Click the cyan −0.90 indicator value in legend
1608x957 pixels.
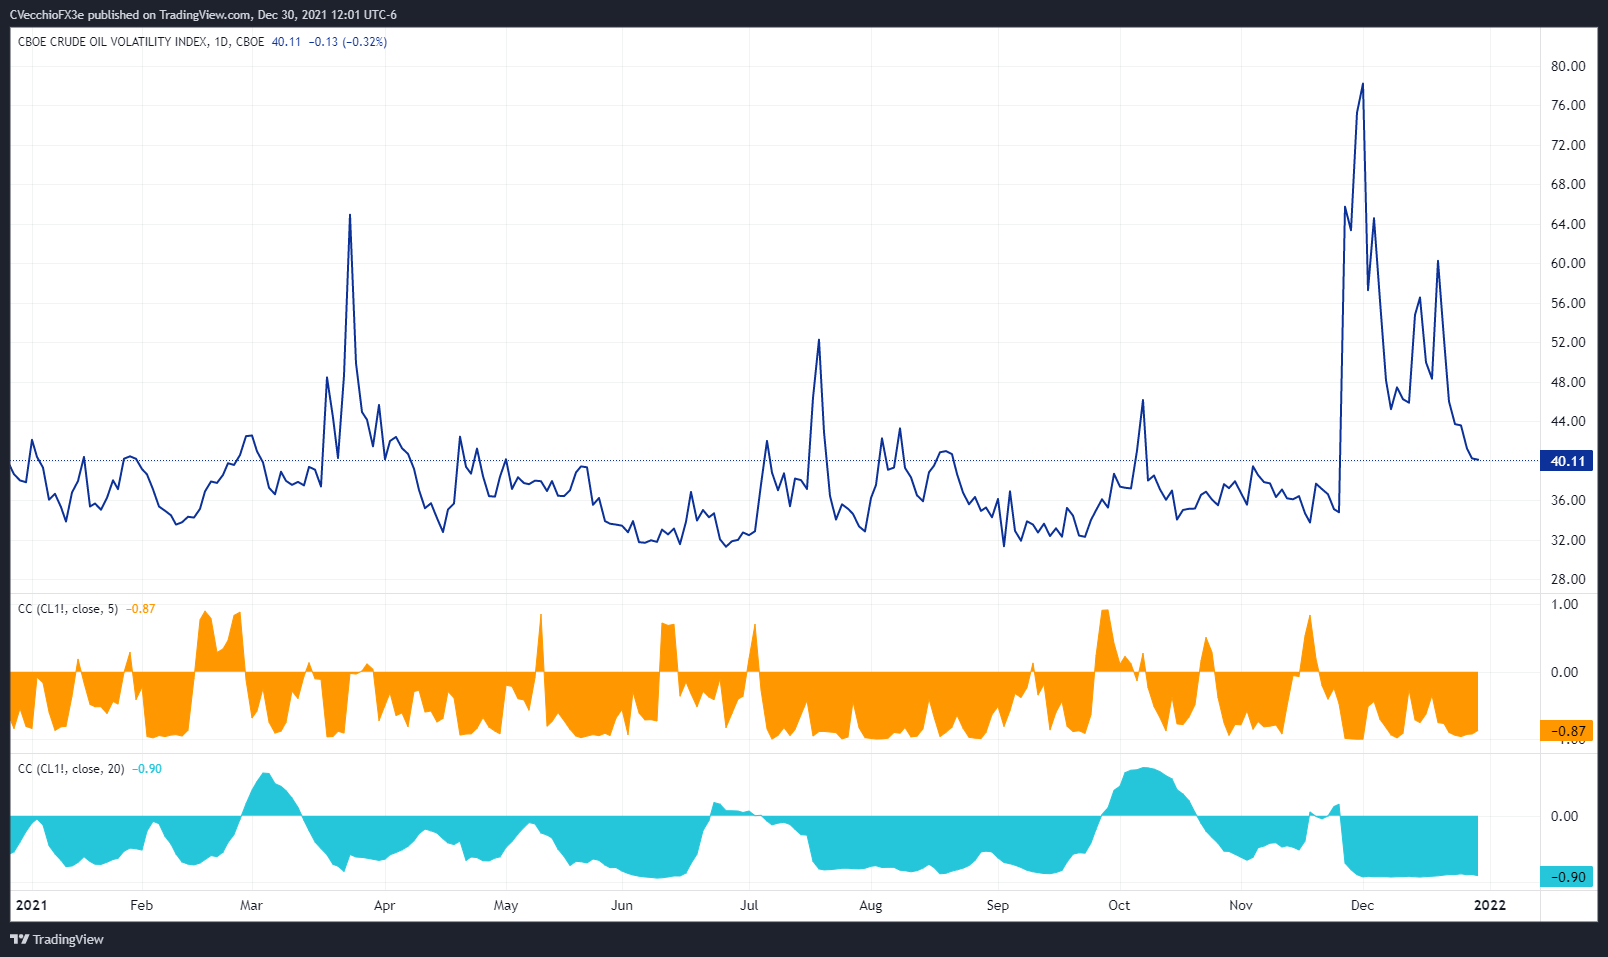[x=147, y=769]
